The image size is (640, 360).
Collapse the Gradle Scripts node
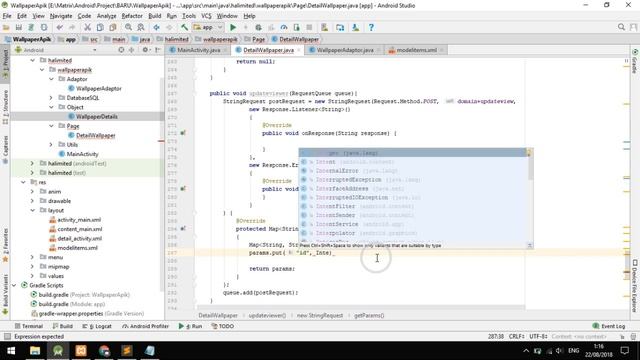coord(14,285)
